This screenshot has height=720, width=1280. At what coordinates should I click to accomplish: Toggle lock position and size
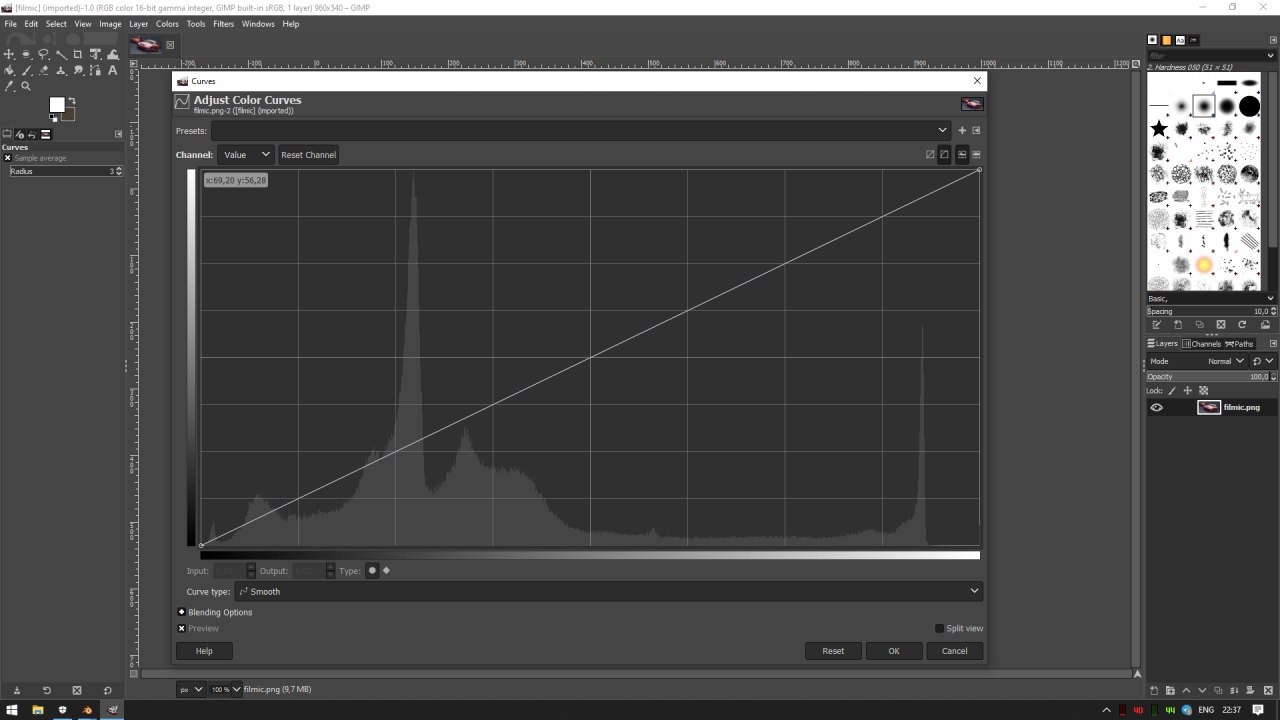coord(1188,390)
